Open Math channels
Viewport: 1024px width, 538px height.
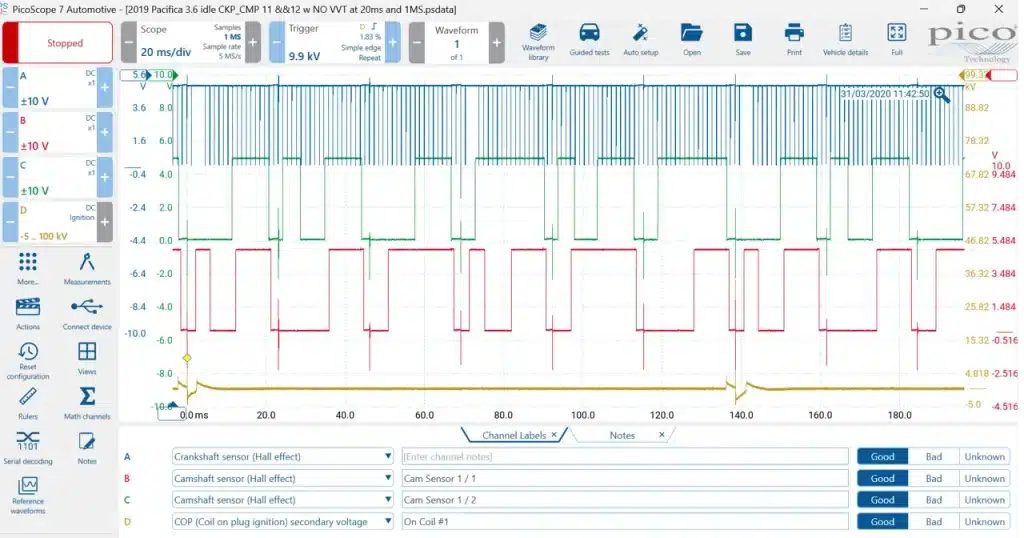coord(87,403)
